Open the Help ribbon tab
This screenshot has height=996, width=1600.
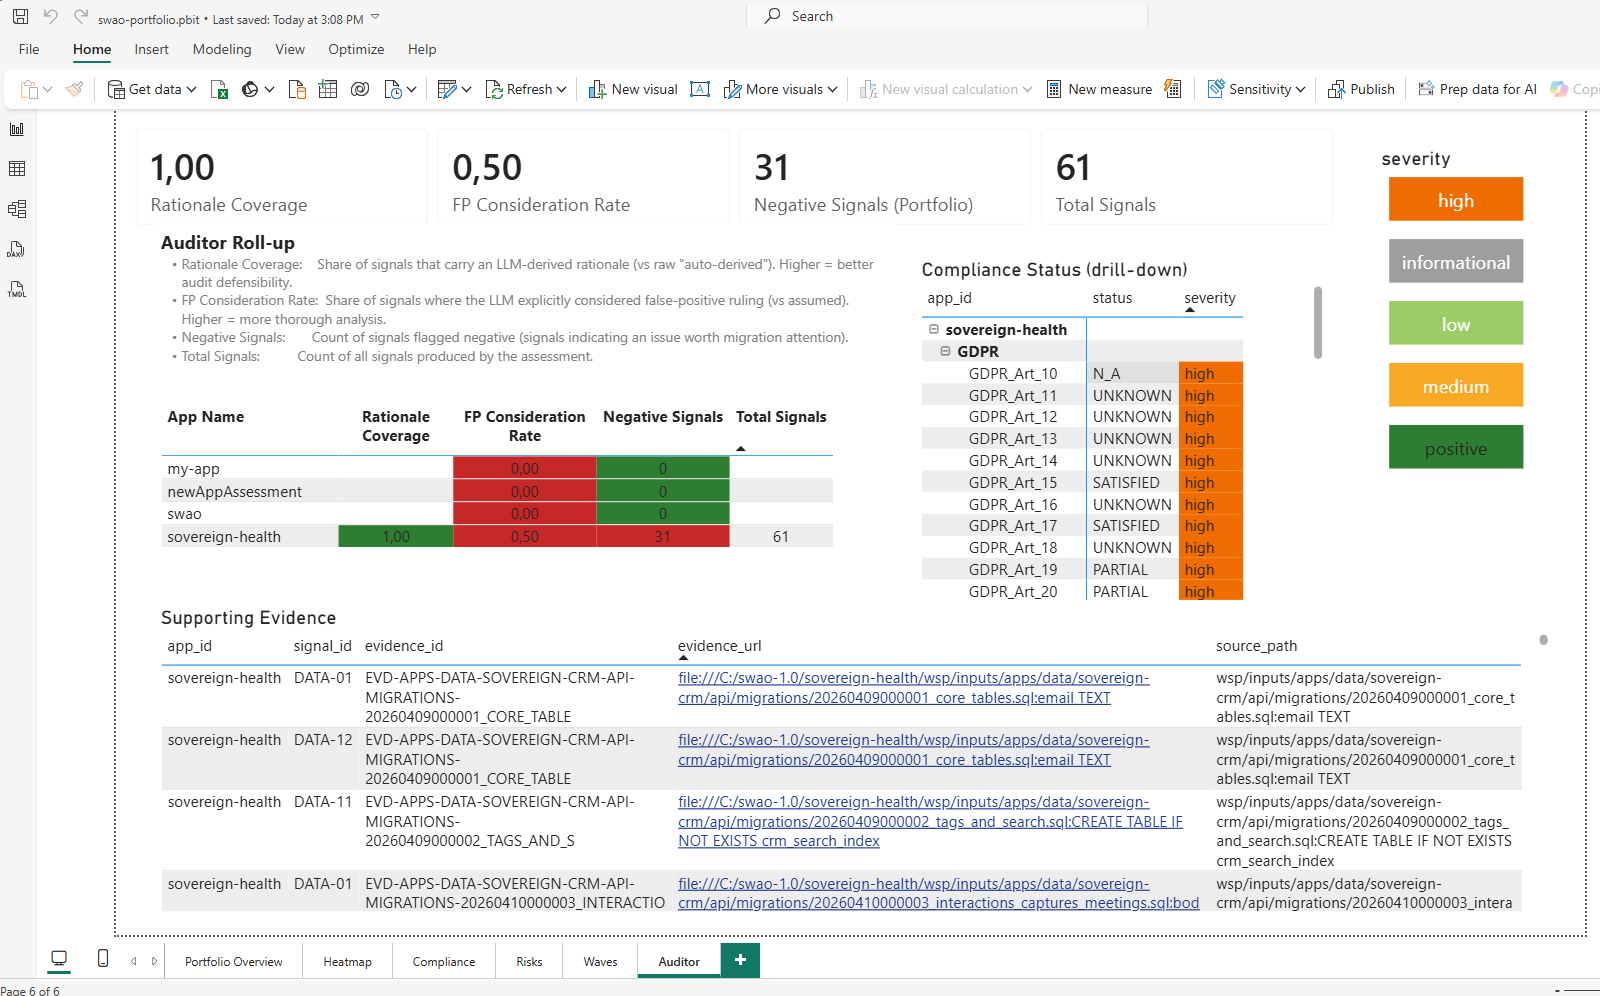(422, 49)
